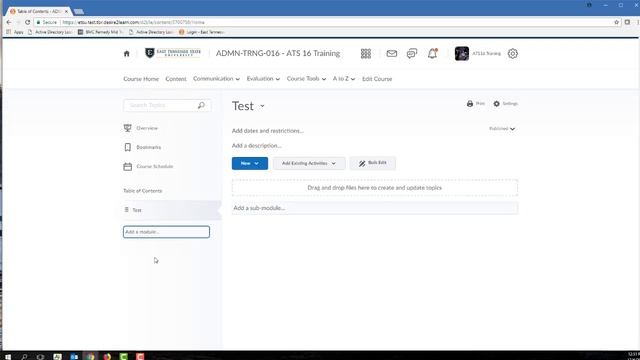Select the Table of Contents browser tab
This screenshot has height=360, width=640.
coord(39,11)
